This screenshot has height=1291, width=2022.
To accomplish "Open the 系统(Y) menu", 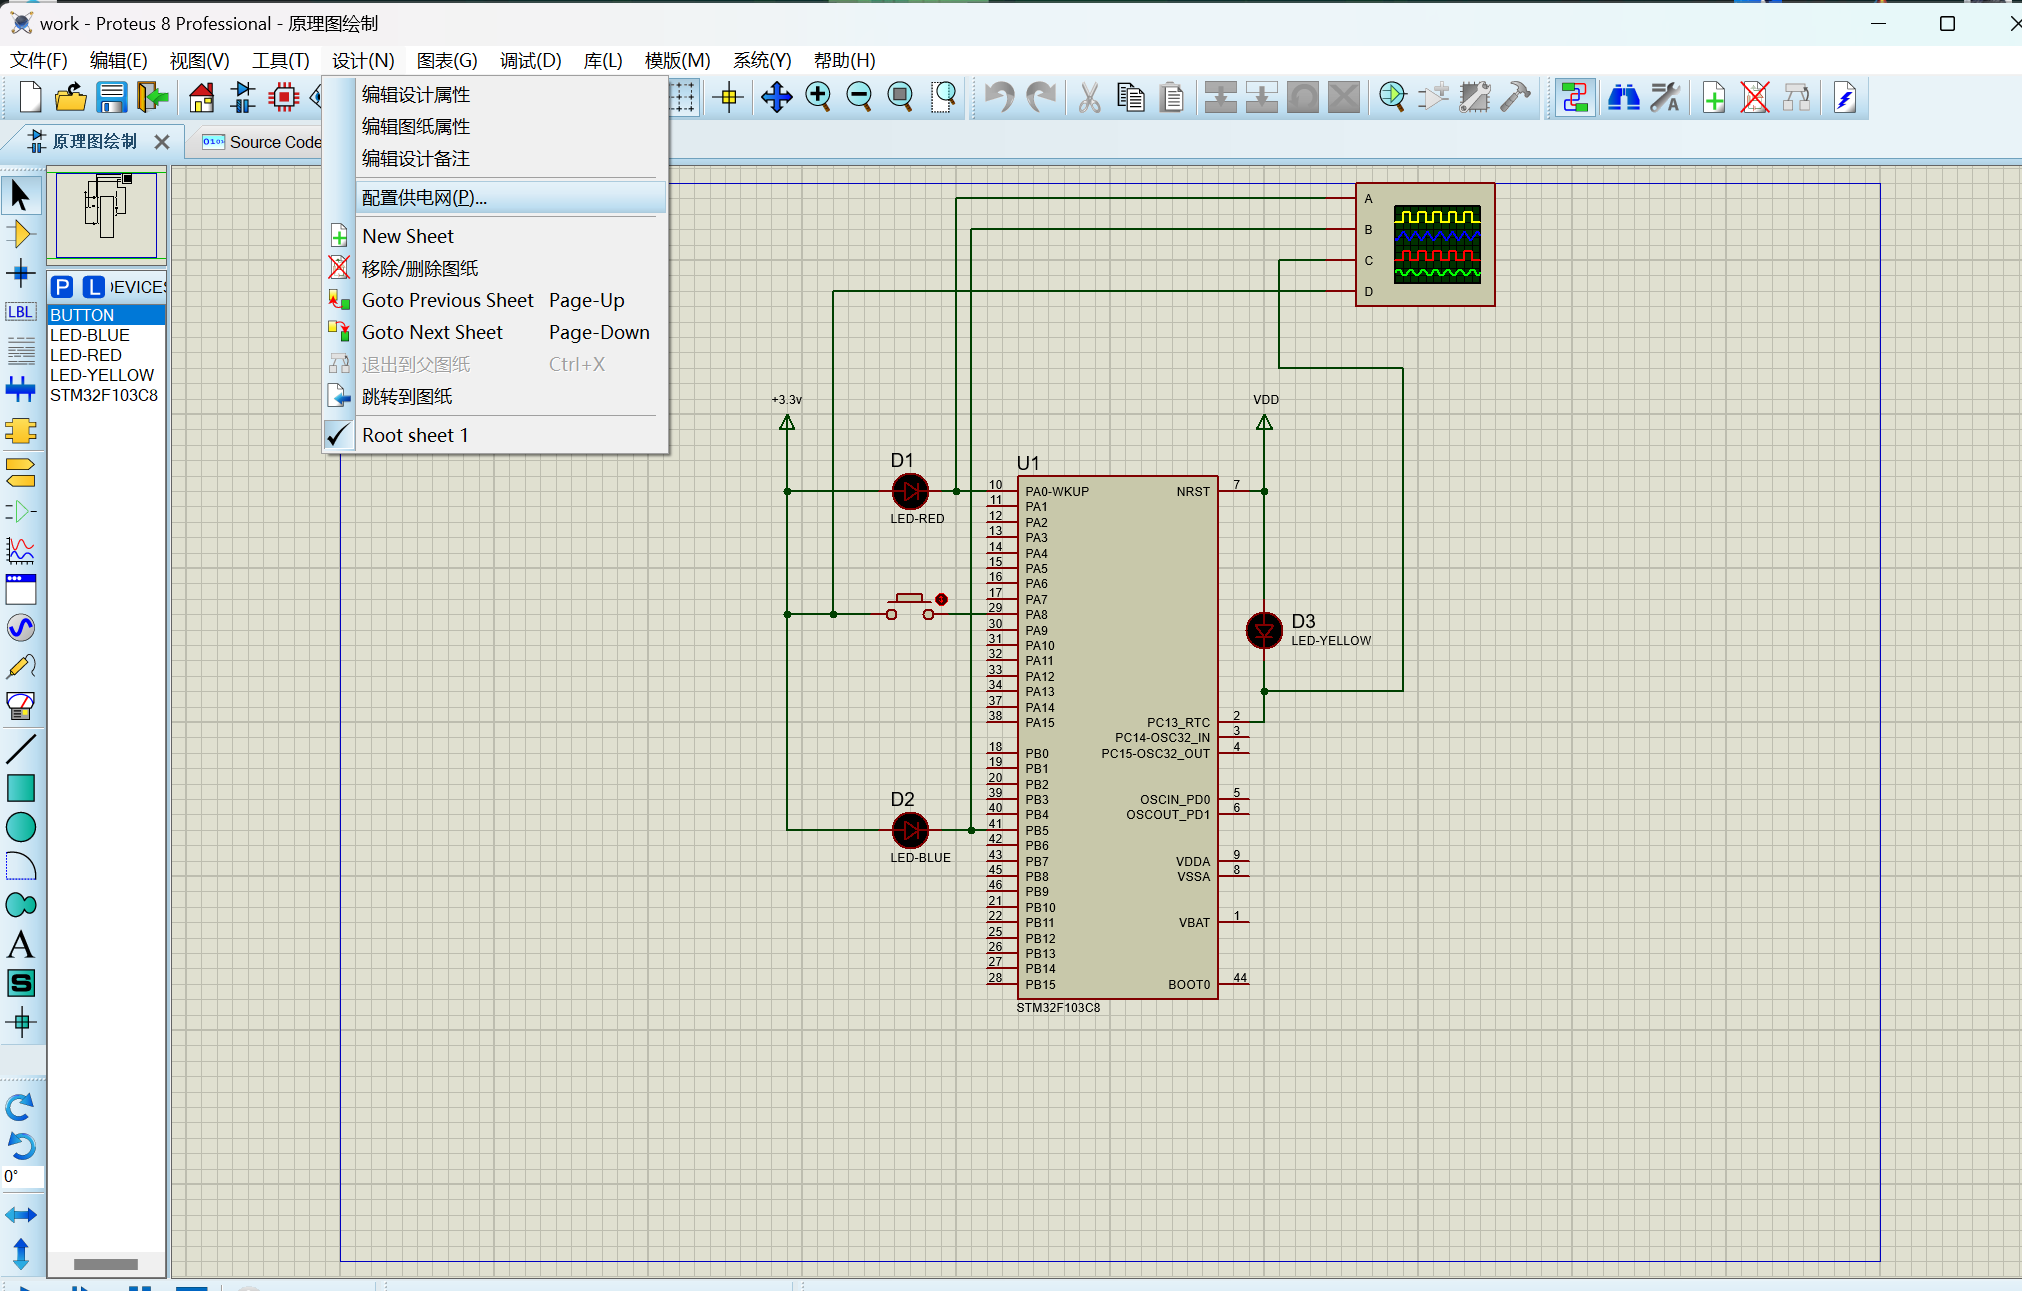I will [x=762, y=60].
